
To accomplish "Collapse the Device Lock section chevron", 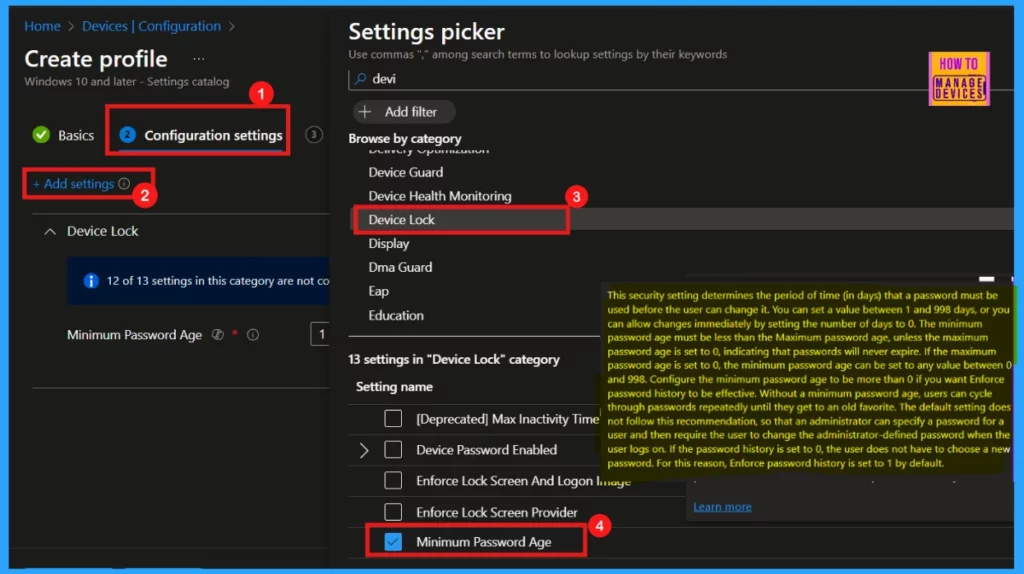I will click(x=50, y=231).
